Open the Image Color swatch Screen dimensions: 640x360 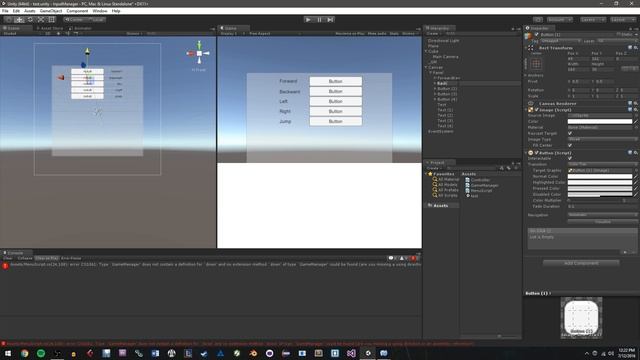[600, 121]
